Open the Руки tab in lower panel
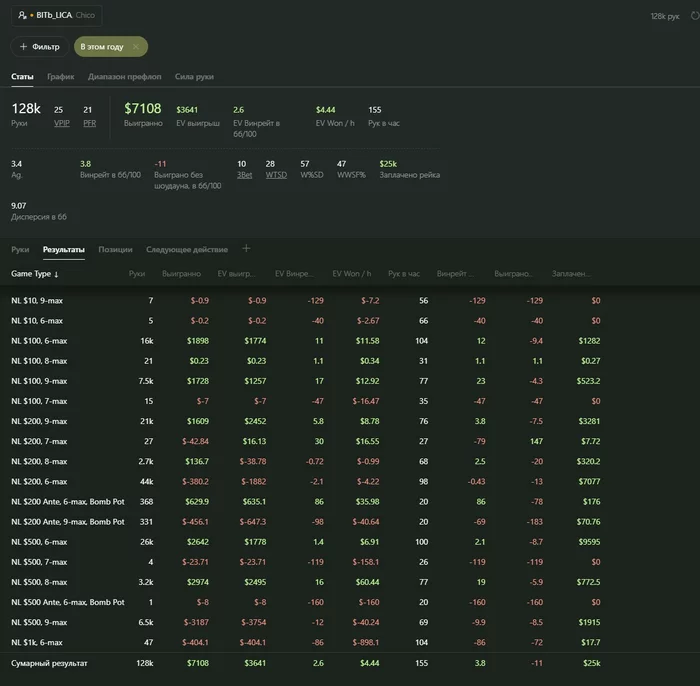This screenshot has width=700, height=686. pyautogui.click(x=20, y=249)
